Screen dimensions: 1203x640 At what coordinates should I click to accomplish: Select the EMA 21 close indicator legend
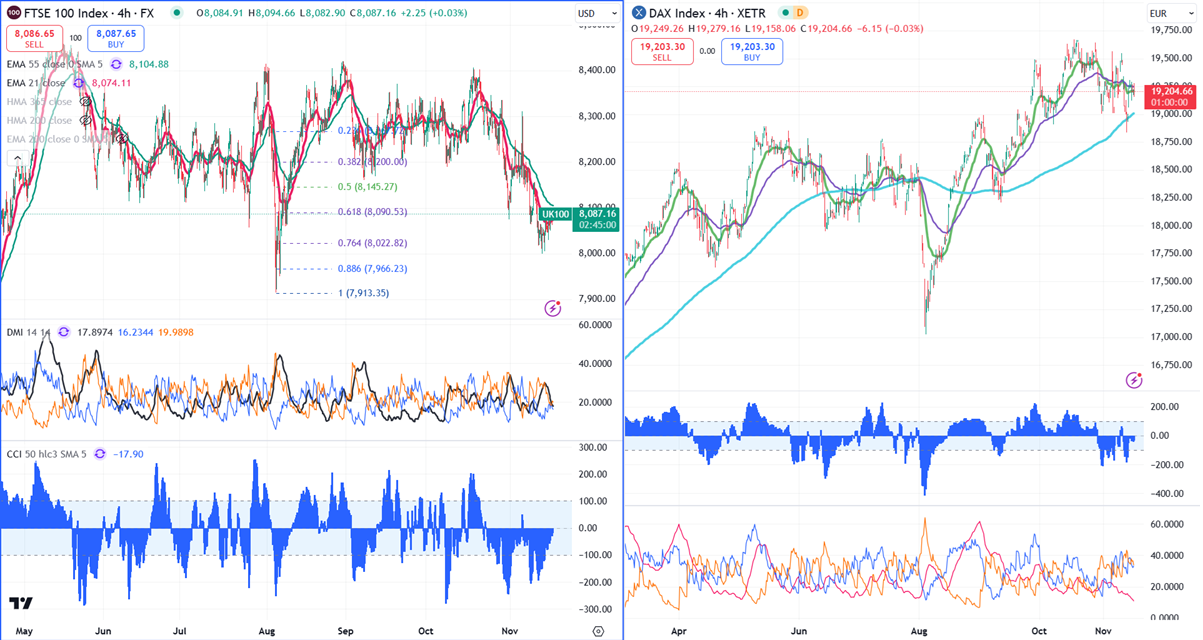point(37,83)
